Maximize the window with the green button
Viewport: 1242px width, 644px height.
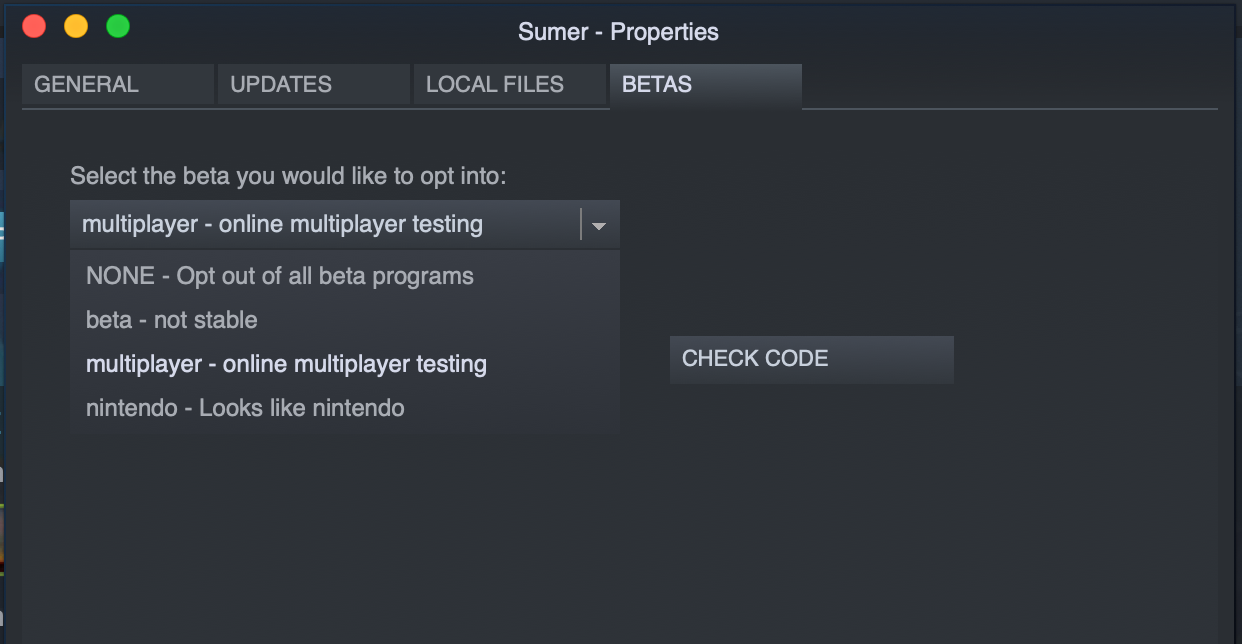[x=118, y=27]
